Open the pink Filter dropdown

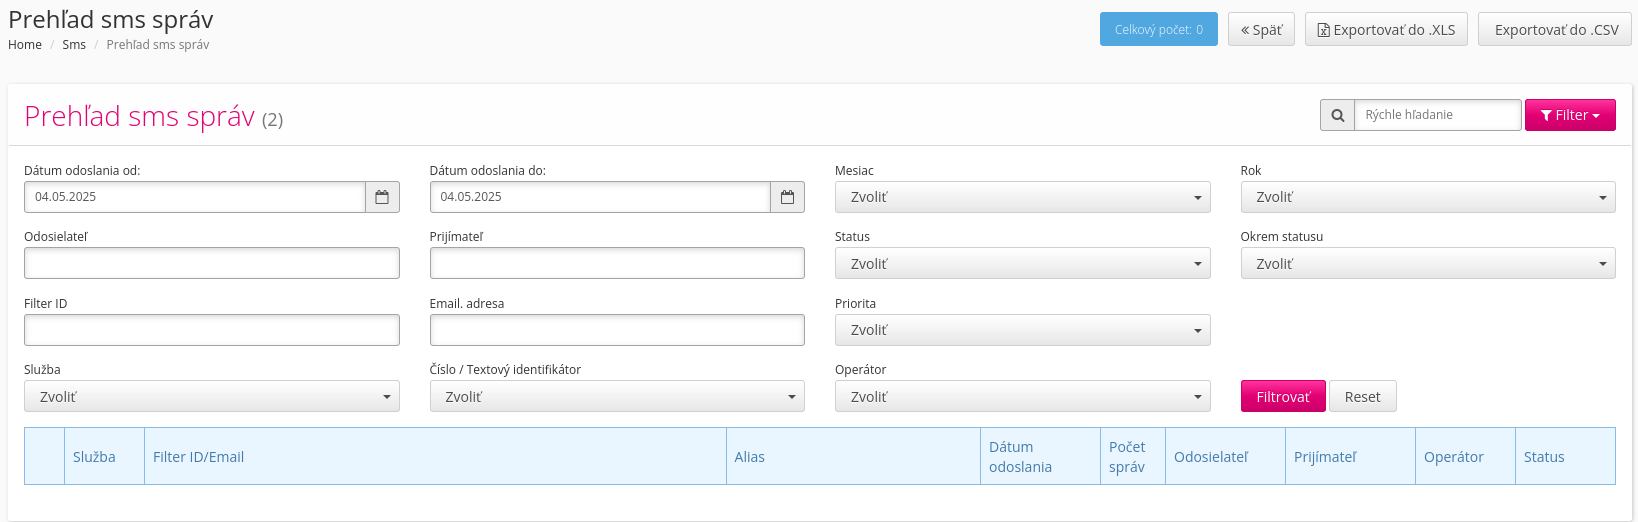pyautogui.click(x=1569, y=115)
